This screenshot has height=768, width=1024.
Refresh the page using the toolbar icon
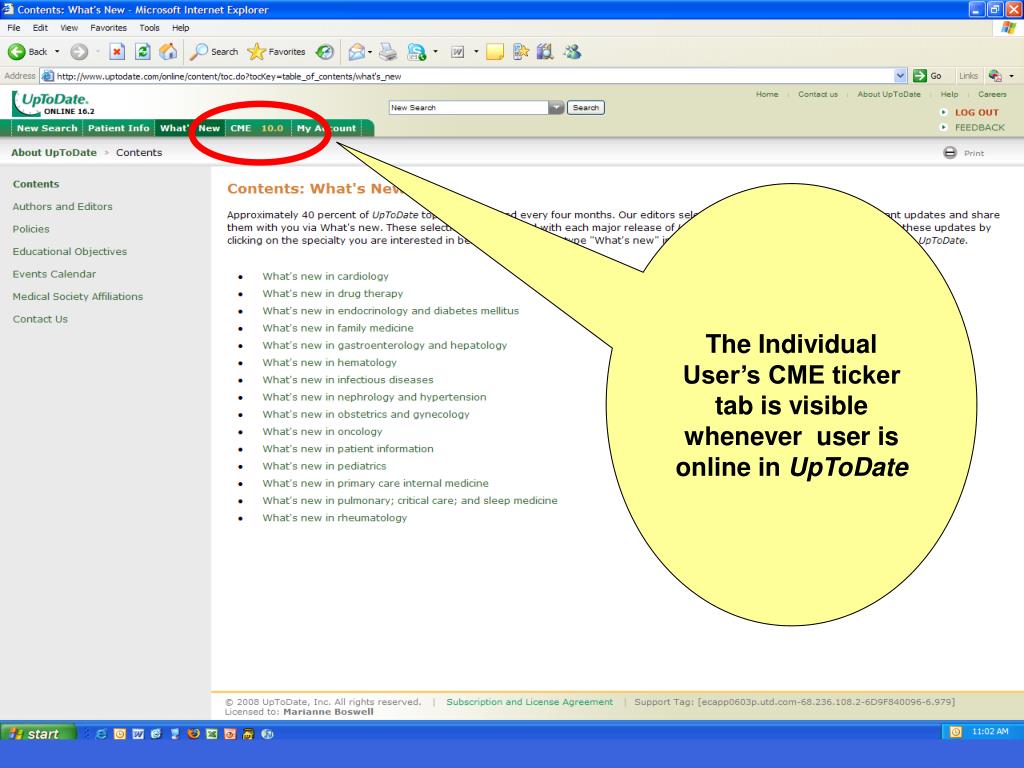[142, 52]
